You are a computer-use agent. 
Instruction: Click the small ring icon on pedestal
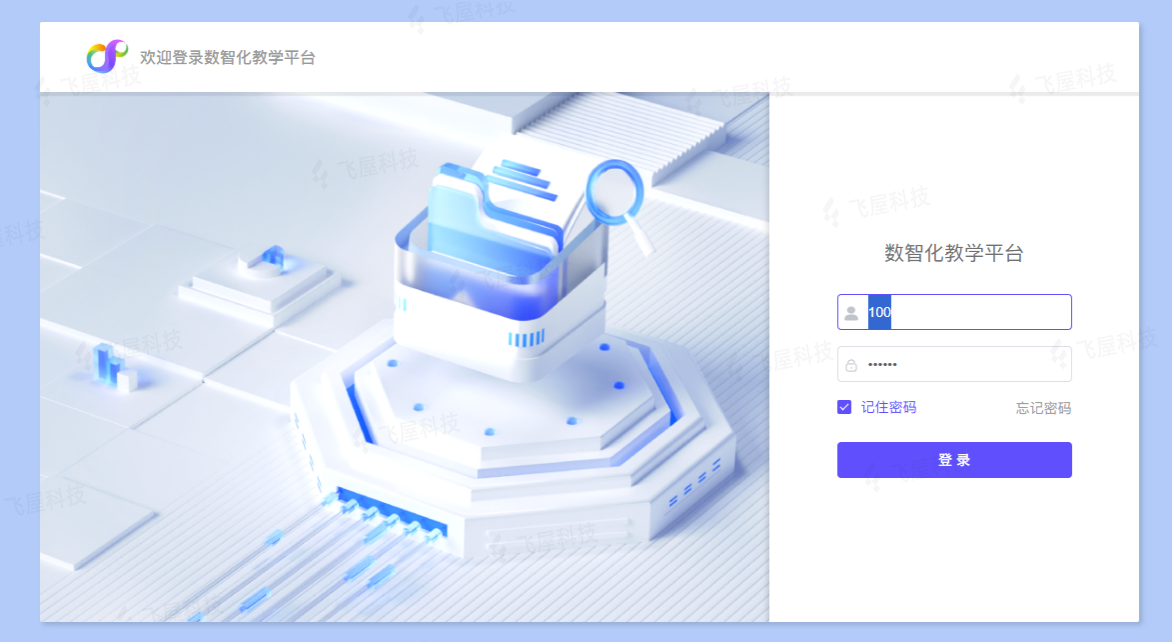[x=268, y=258]
